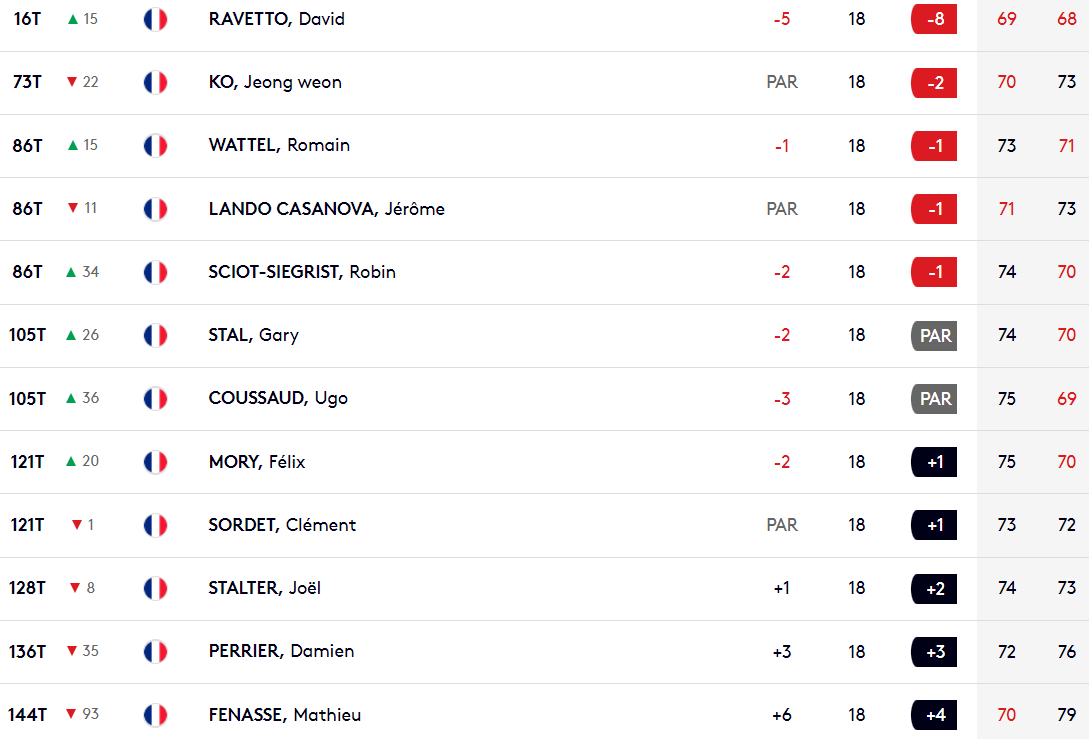Viewport: 1089px width, 739px height.
Task: Click the green up arrow next to STAL's 26
Action: pos(71,335)
